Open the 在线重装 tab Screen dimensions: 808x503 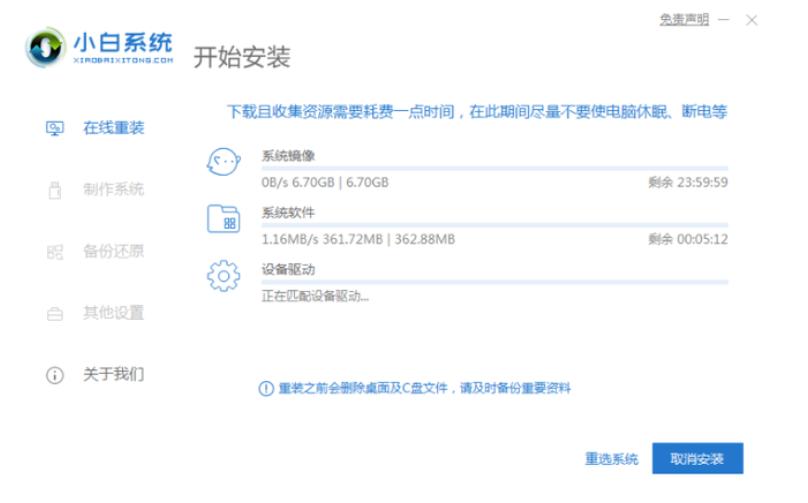click(113, 128)
